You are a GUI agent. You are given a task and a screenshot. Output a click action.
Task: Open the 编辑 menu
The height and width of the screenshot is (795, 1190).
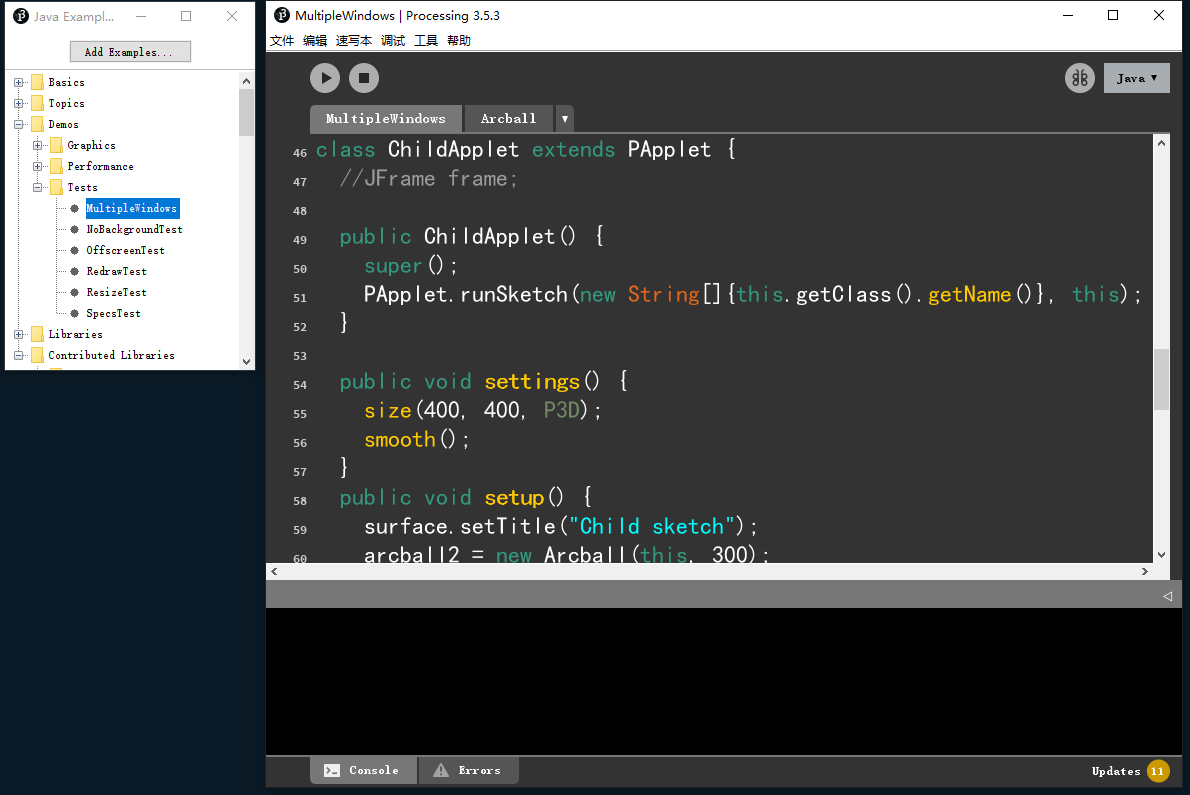[315, 40]
